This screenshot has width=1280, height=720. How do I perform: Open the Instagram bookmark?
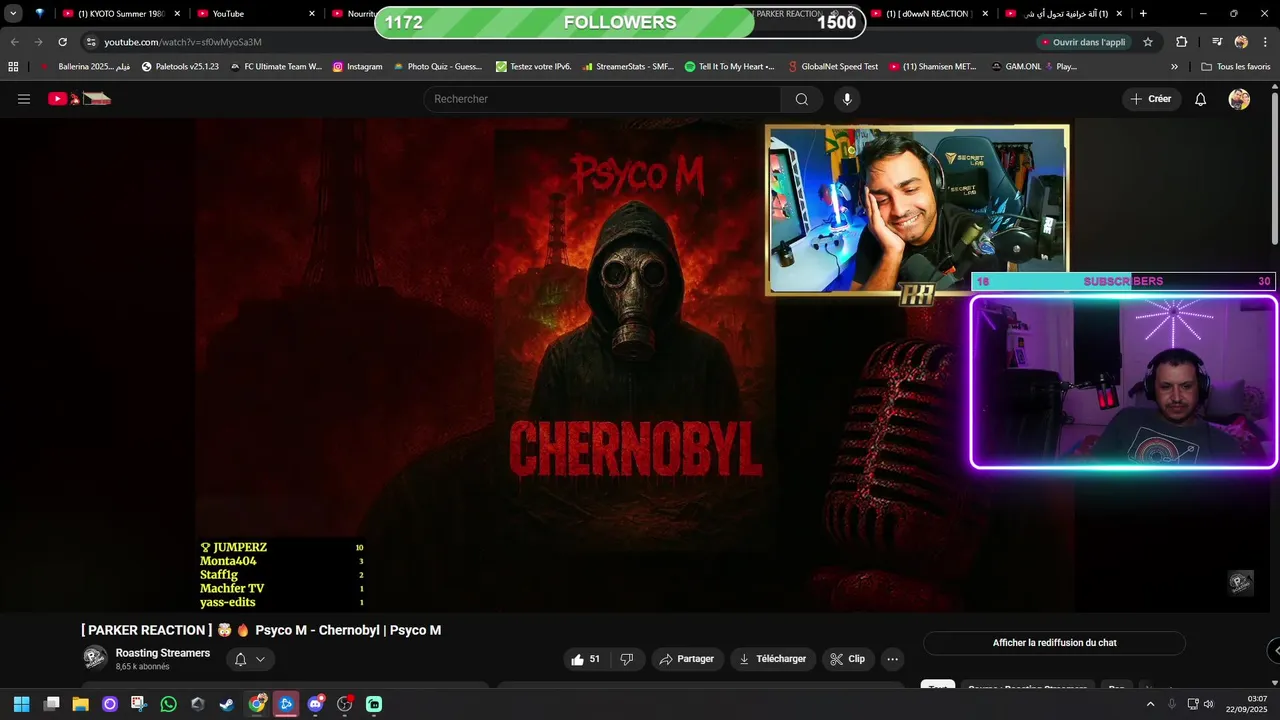click(357, 67)
